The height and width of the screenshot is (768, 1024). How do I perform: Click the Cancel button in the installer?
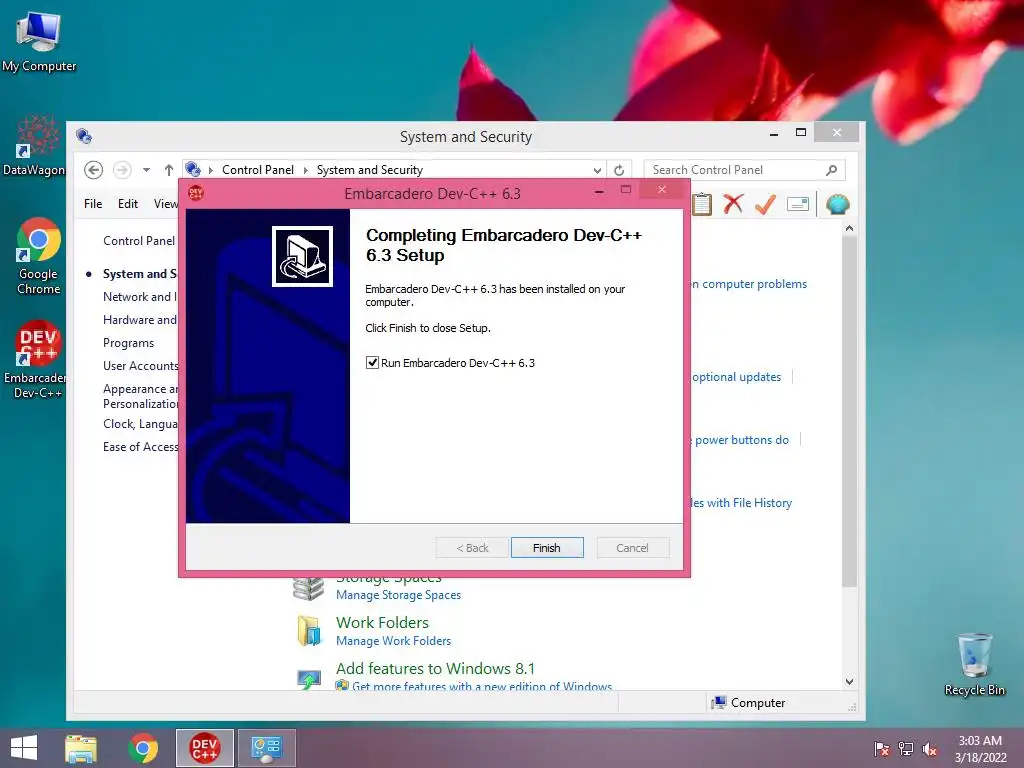632,548
